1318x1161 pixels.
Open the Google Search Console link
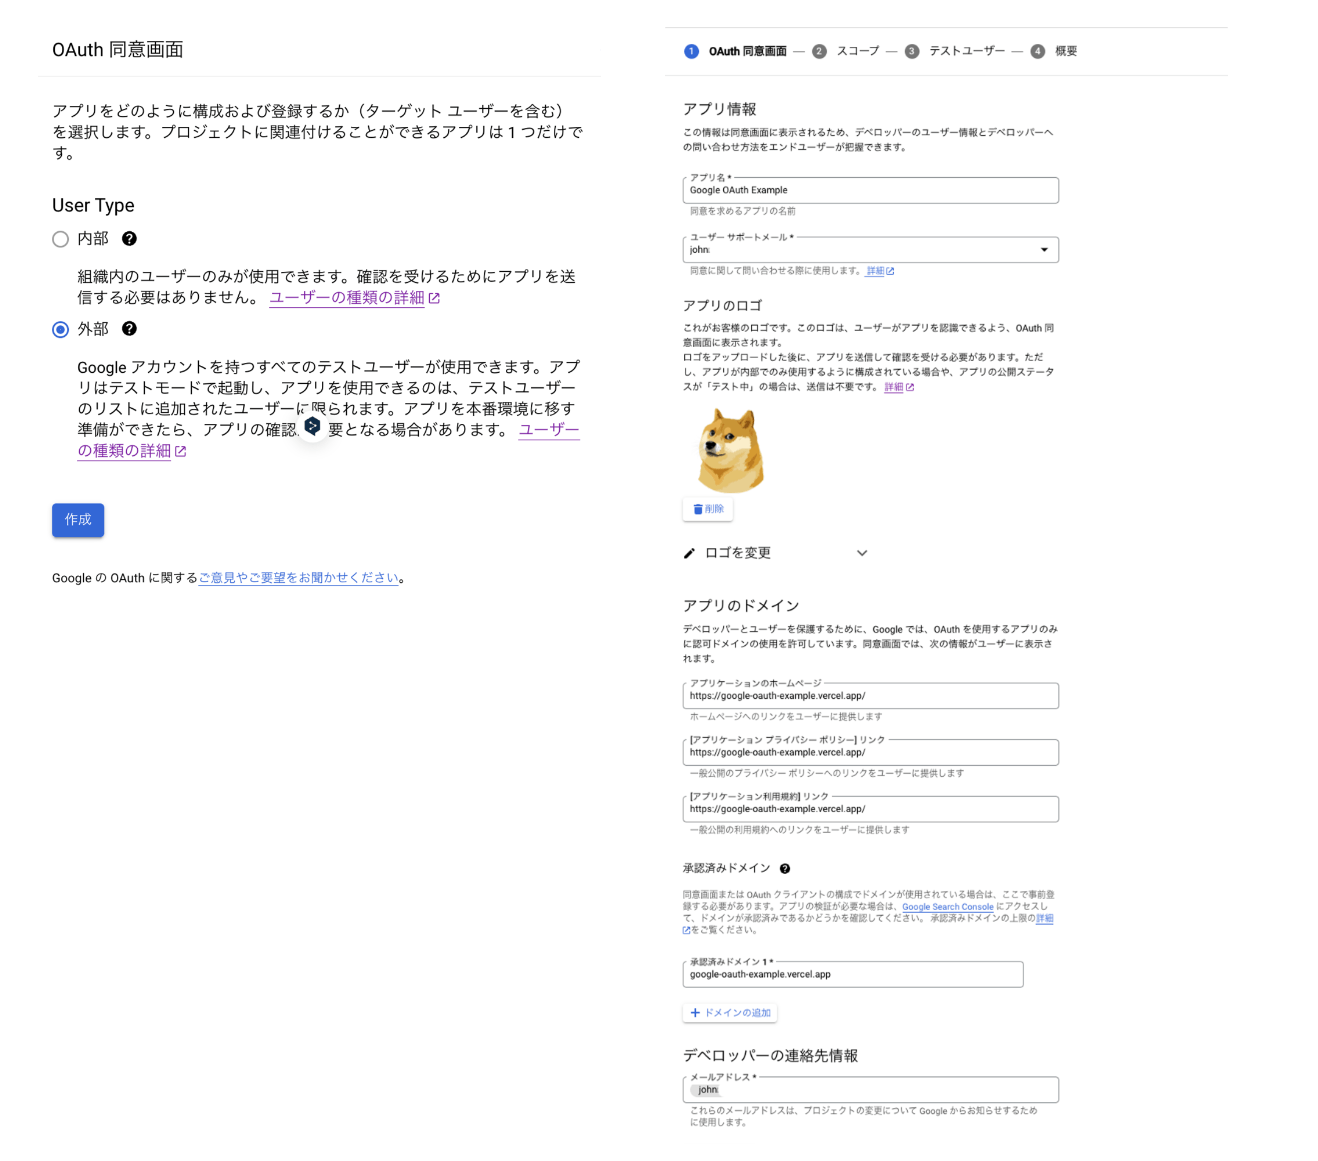(948, 907)
